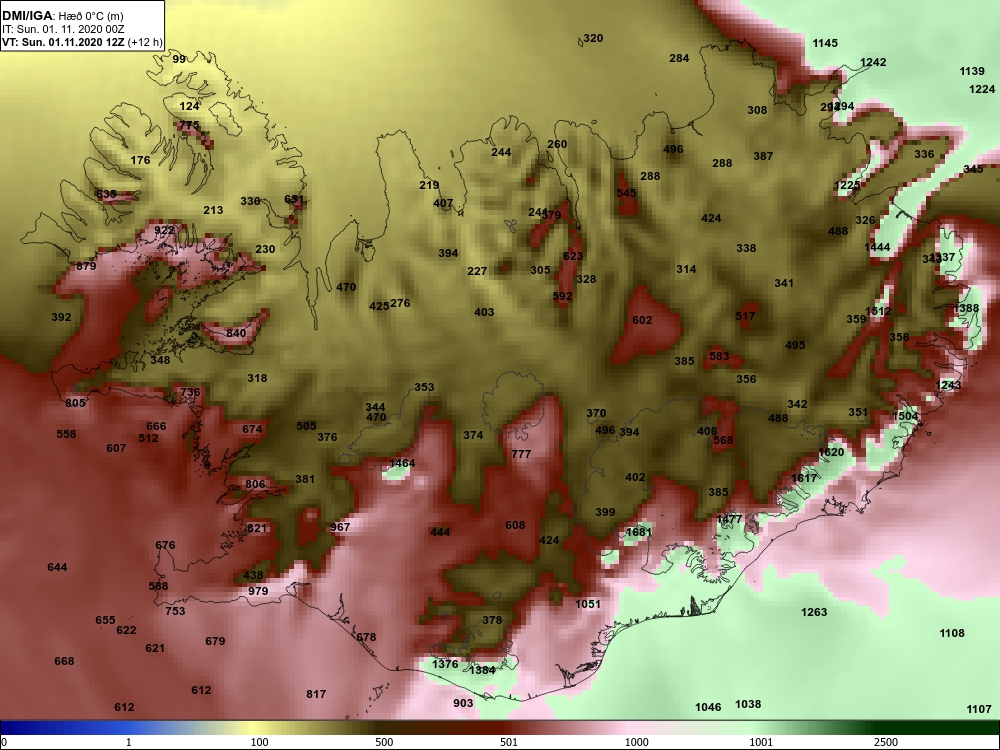The height and width of the screenshot is (750, 1000).
Task: Click the 'DMI/IGA: Hæð 0°C (m)' title line
Action: [x=64, y=15]
